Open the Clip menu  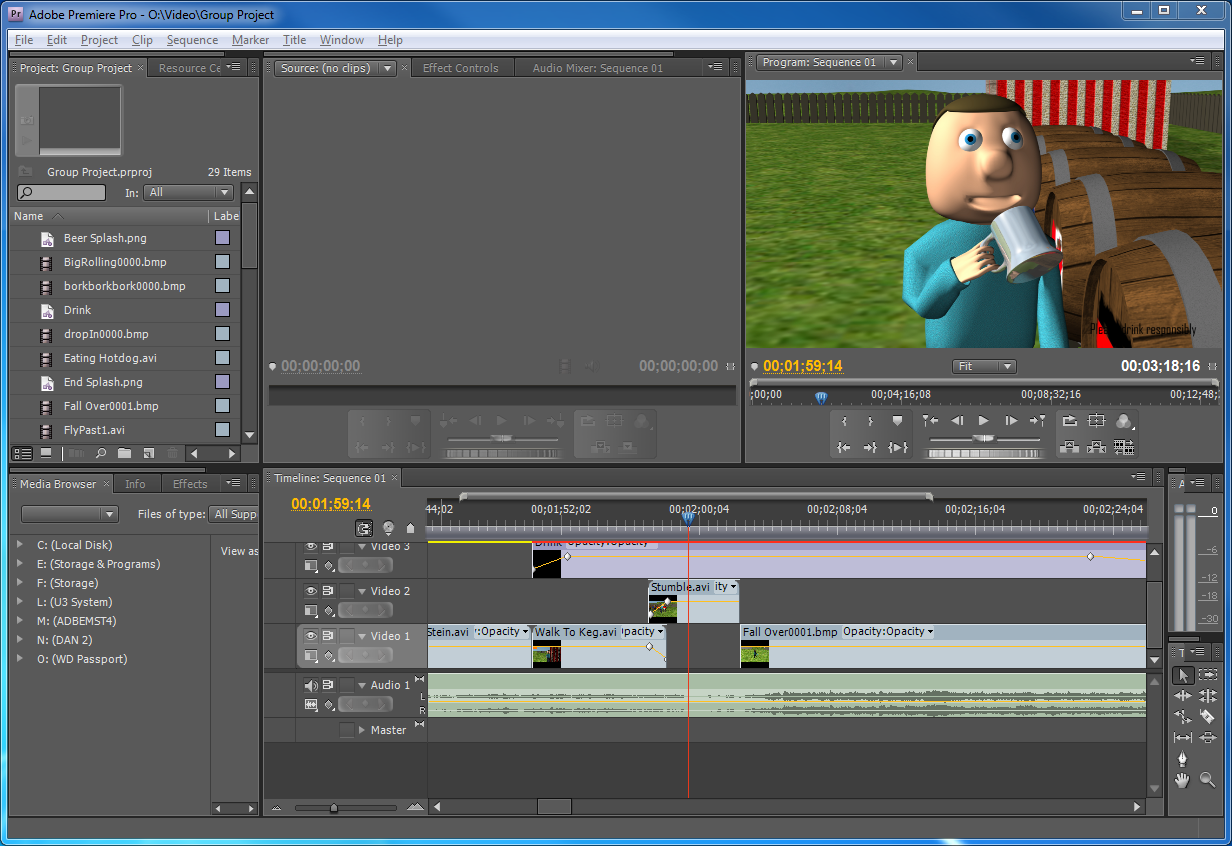[x=142, y=40]
